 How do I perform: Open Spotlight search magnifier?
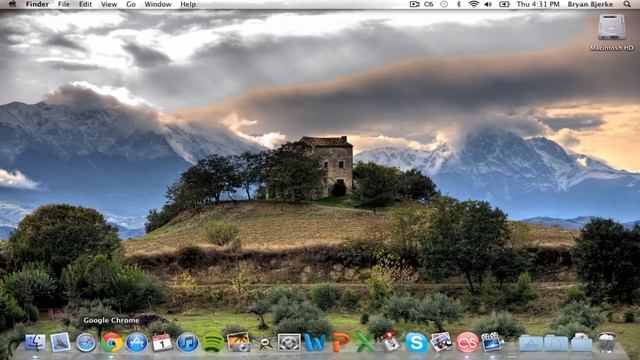tap(627, 4)
